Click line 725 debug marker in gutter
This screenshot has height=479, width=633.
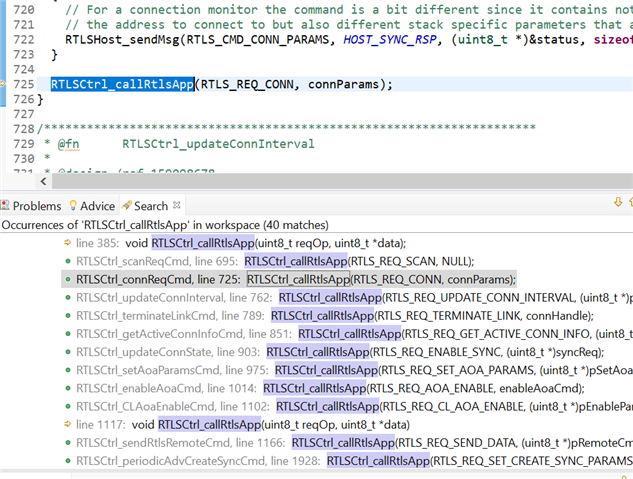point(2,84)
